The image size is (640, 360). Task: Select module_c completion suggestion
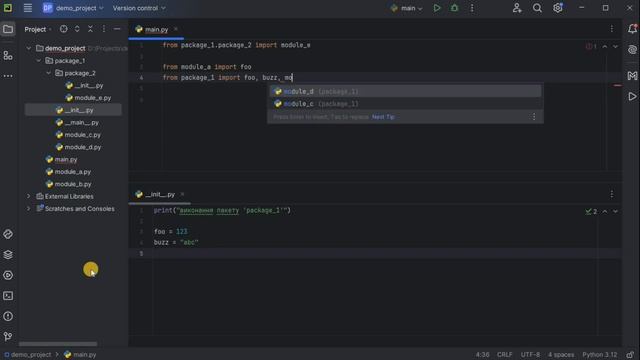pos(405,104)
